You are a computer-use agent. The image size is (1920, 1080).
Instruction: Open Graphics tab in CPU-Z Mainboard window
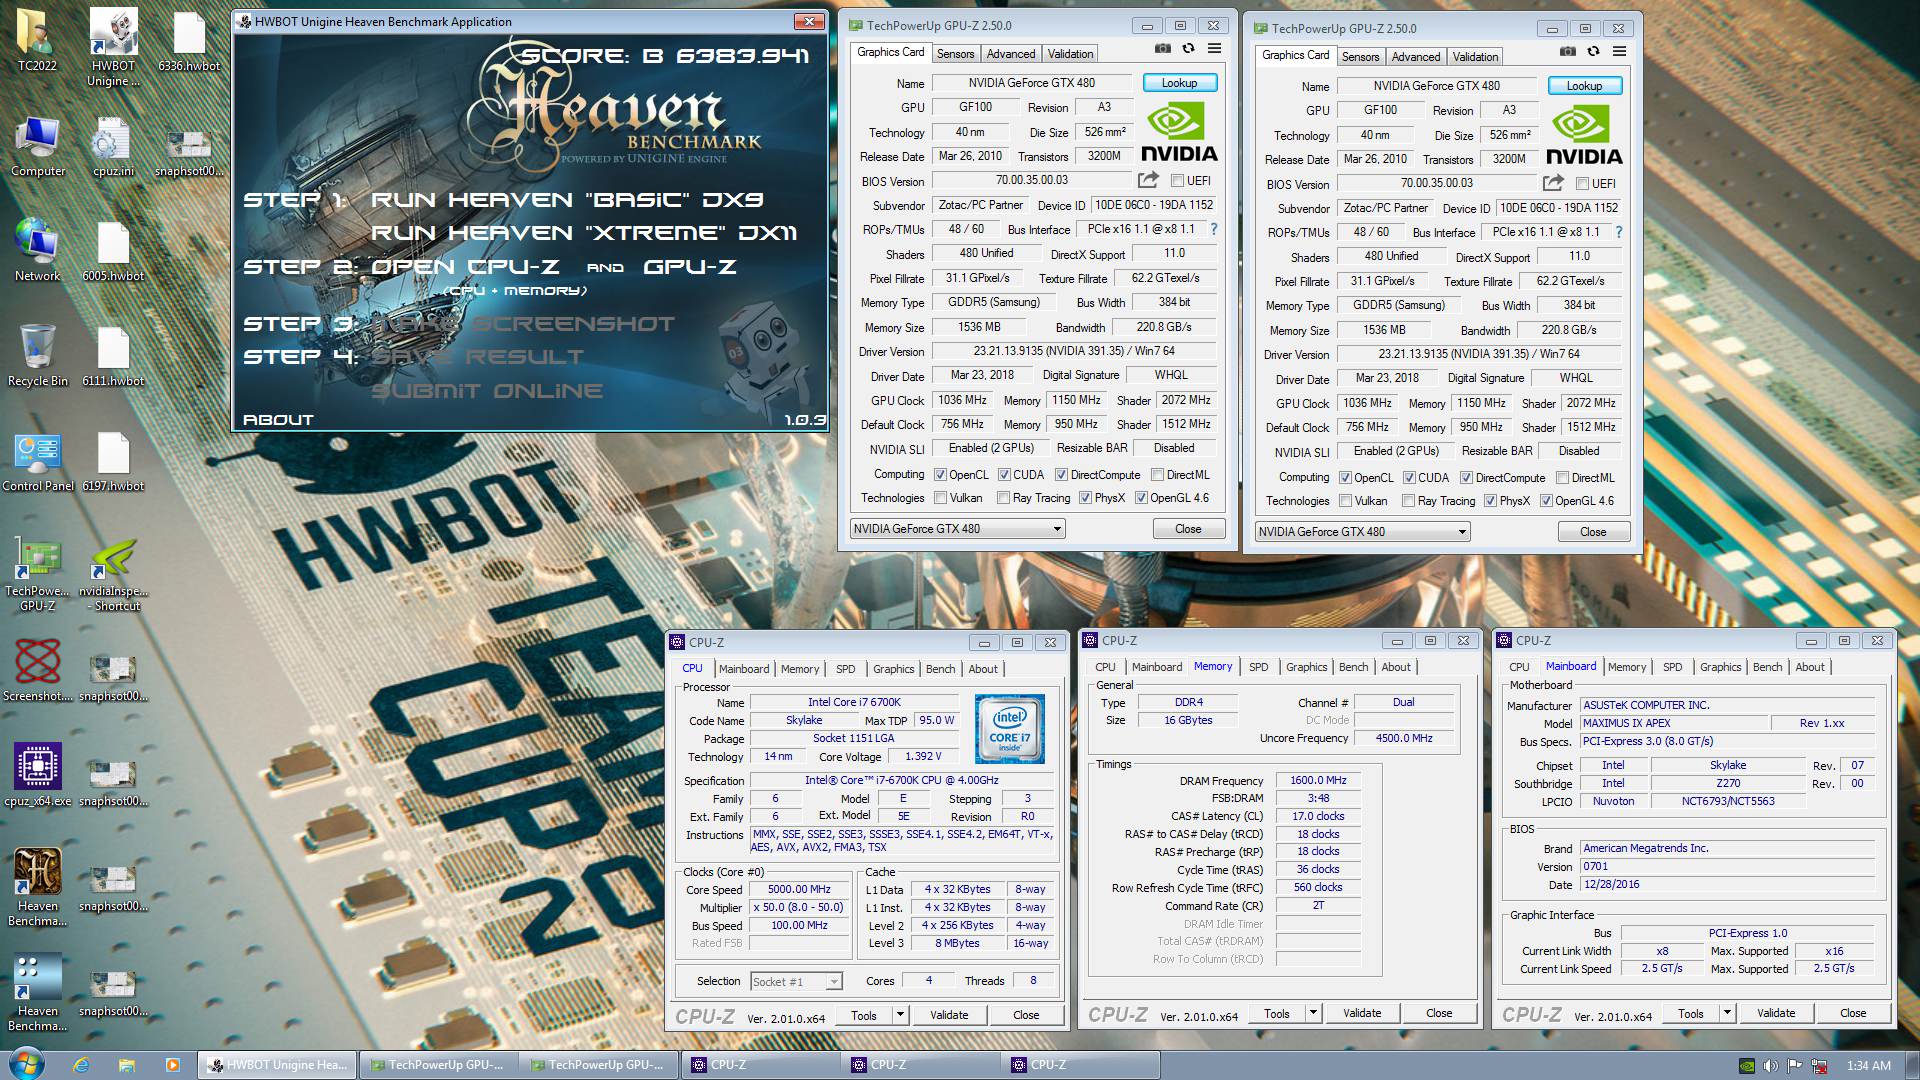1720,667
